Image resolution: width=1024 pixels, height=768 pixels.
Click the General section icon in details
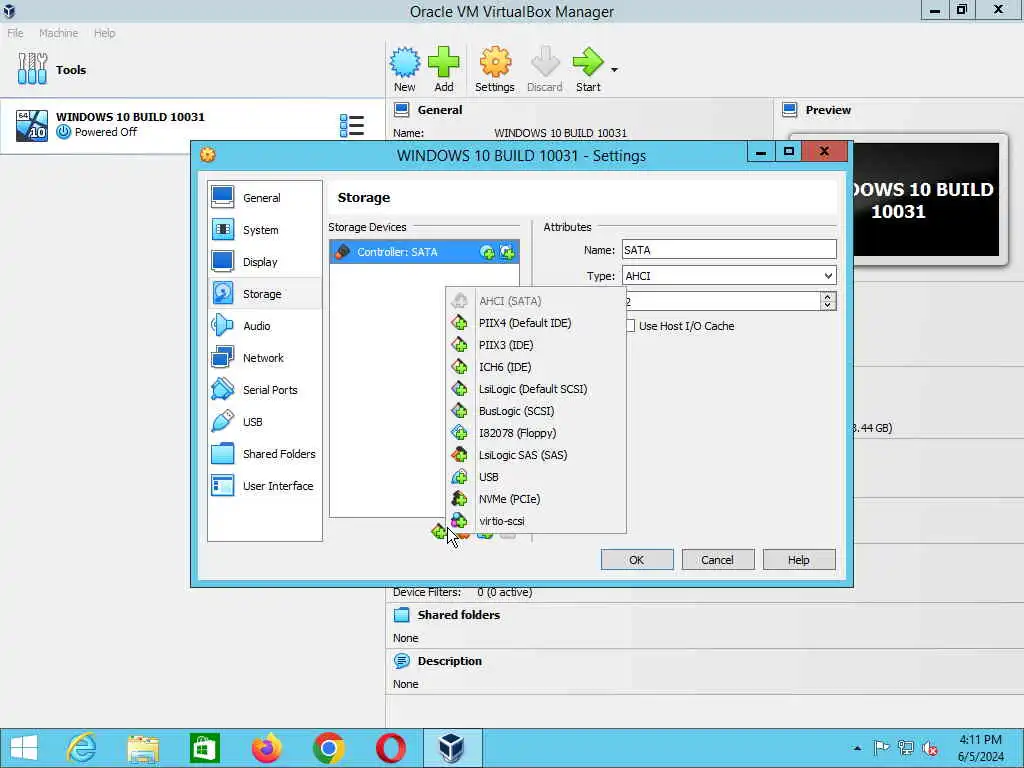(402, 110)
